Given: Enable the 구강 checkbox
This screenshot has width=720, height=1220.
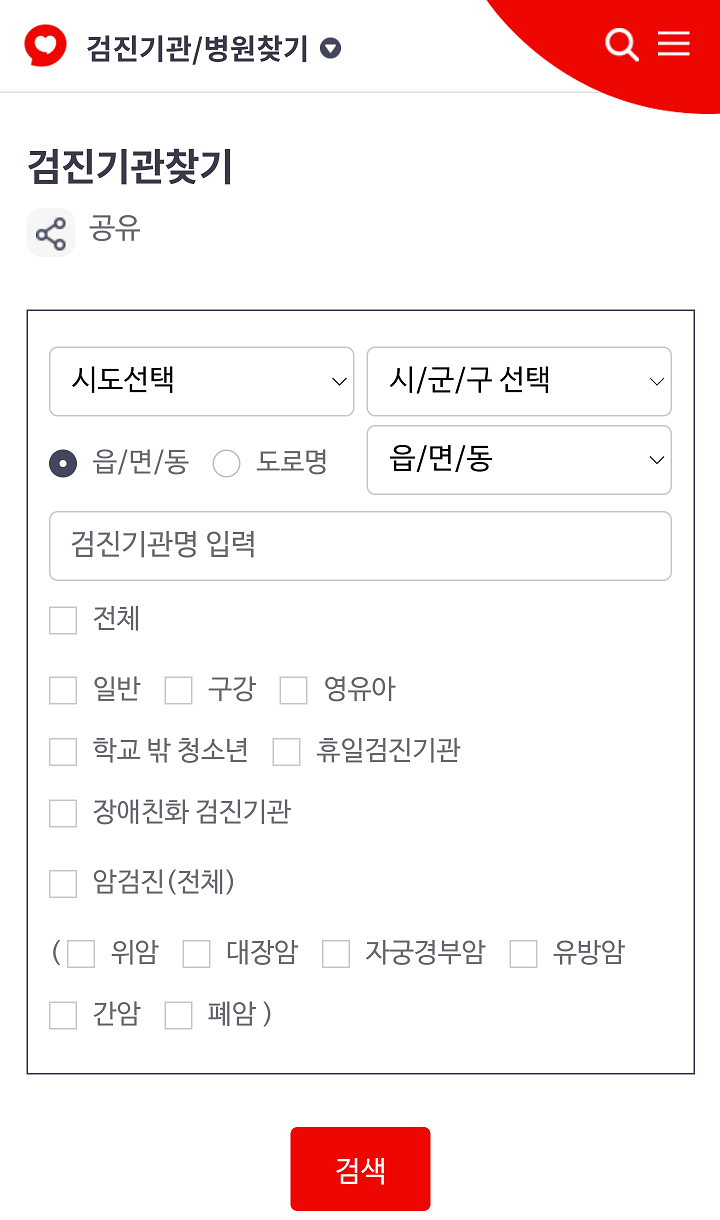Looking at the screenshot, I should (x=178, y=690).
